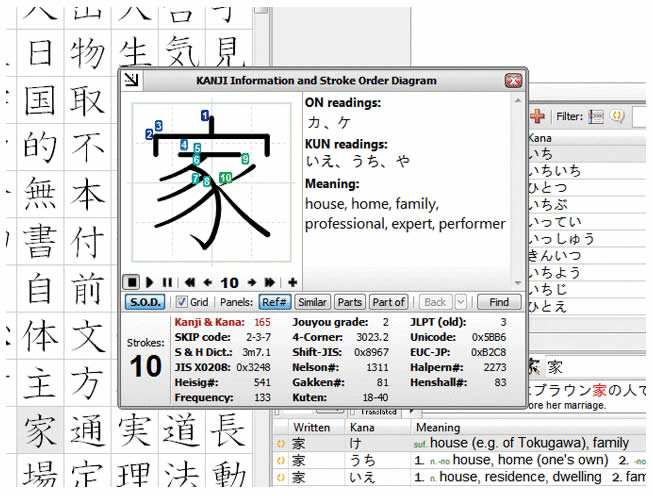Toggle the S.O.D. button
The image size is (653, 496).
[x=145, y=302]
